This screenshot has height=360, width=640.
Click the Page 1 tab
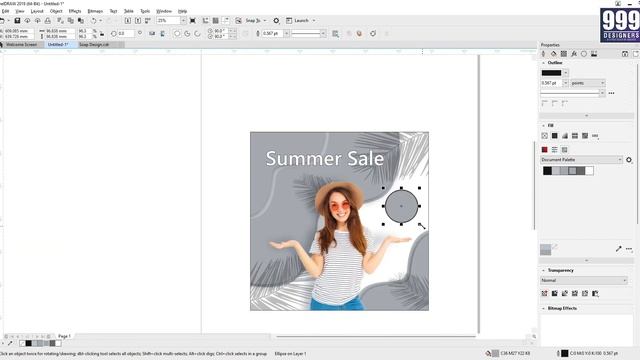(x=64, y=336)
